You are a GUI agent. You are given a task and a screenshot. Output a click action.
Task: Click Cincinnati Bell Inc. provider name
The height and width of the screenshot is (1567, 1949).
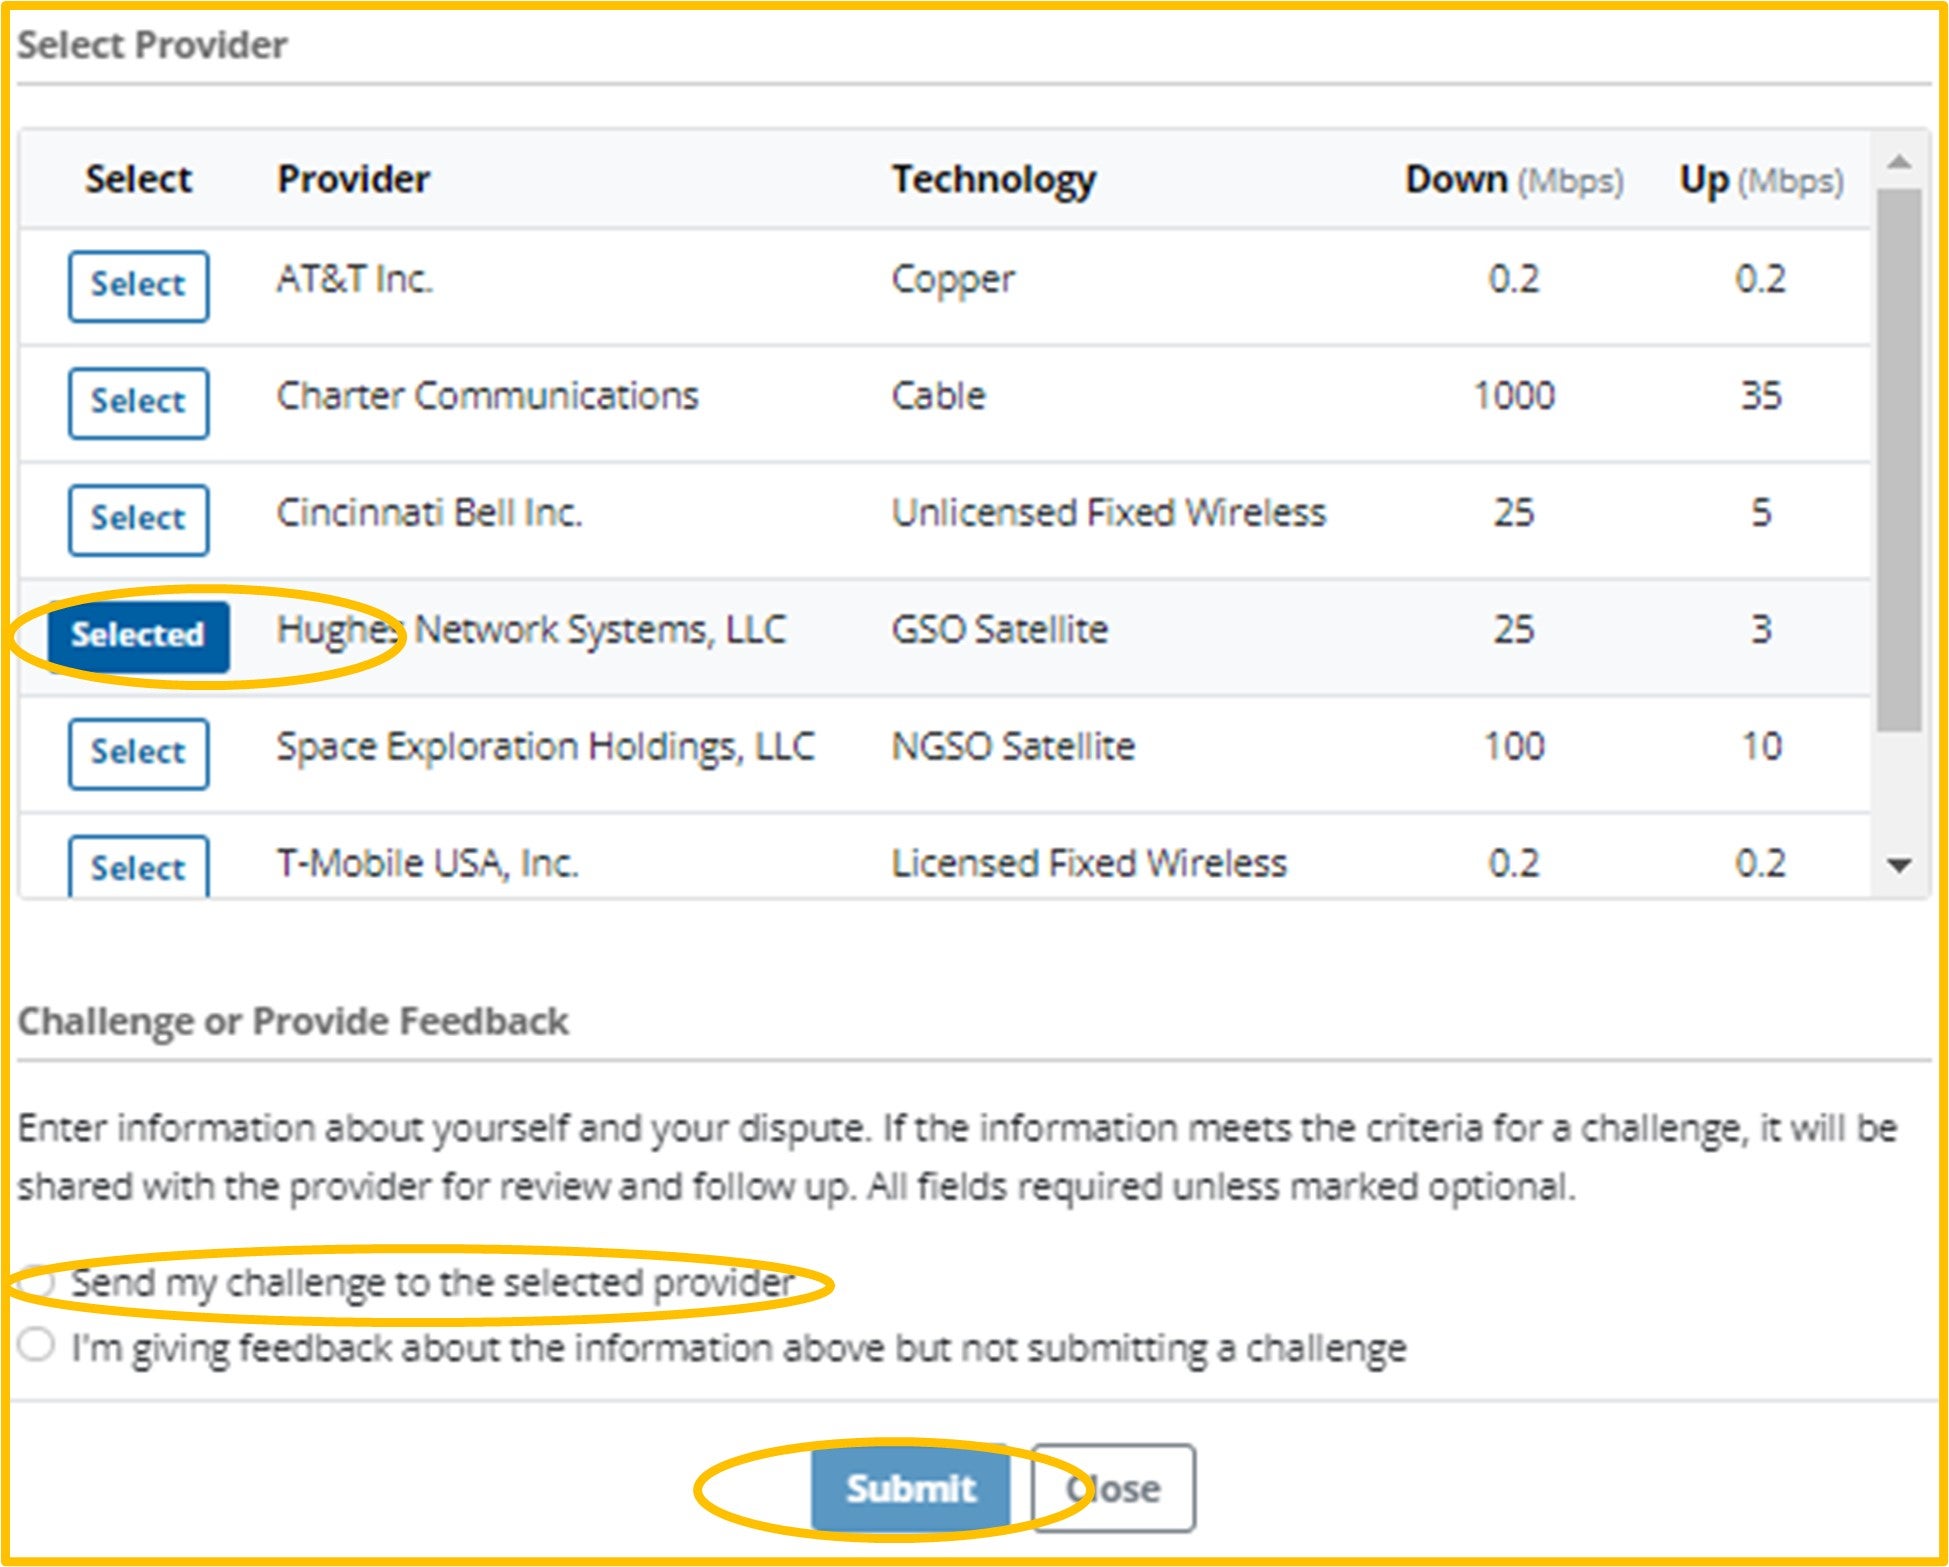point(429,513)
